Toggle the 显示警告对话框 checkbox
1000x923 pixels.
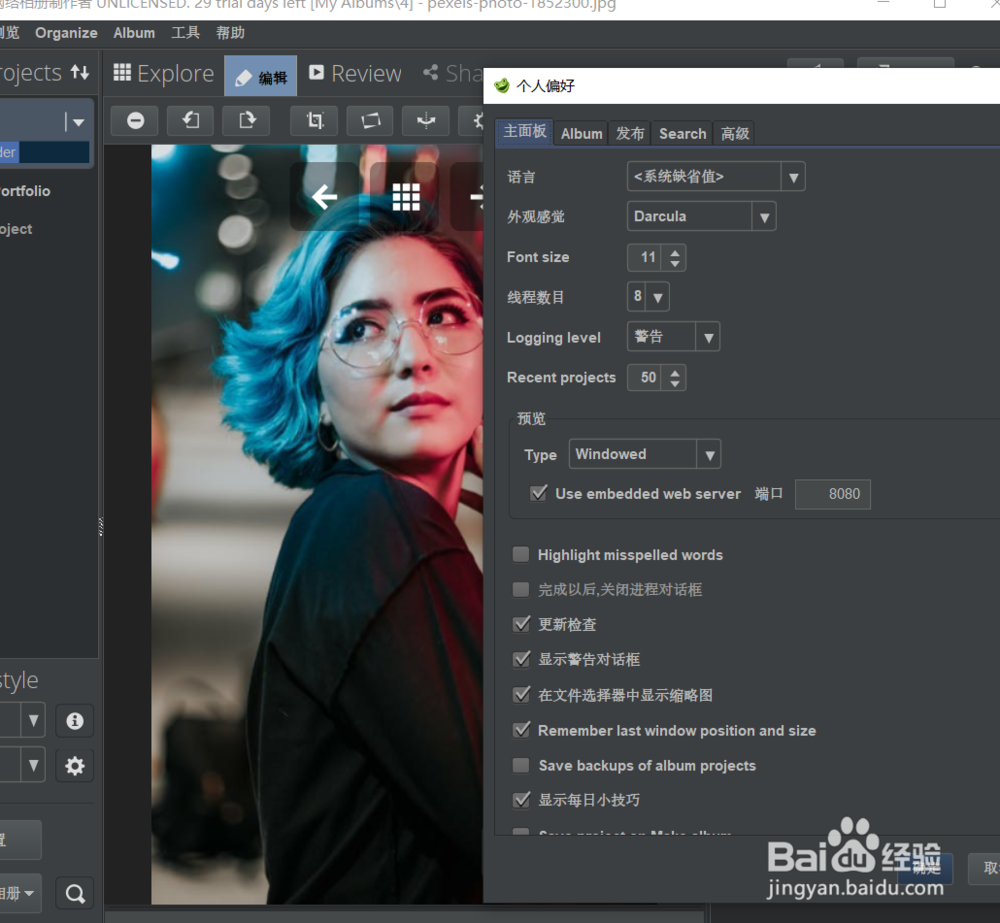coord(521,659)
